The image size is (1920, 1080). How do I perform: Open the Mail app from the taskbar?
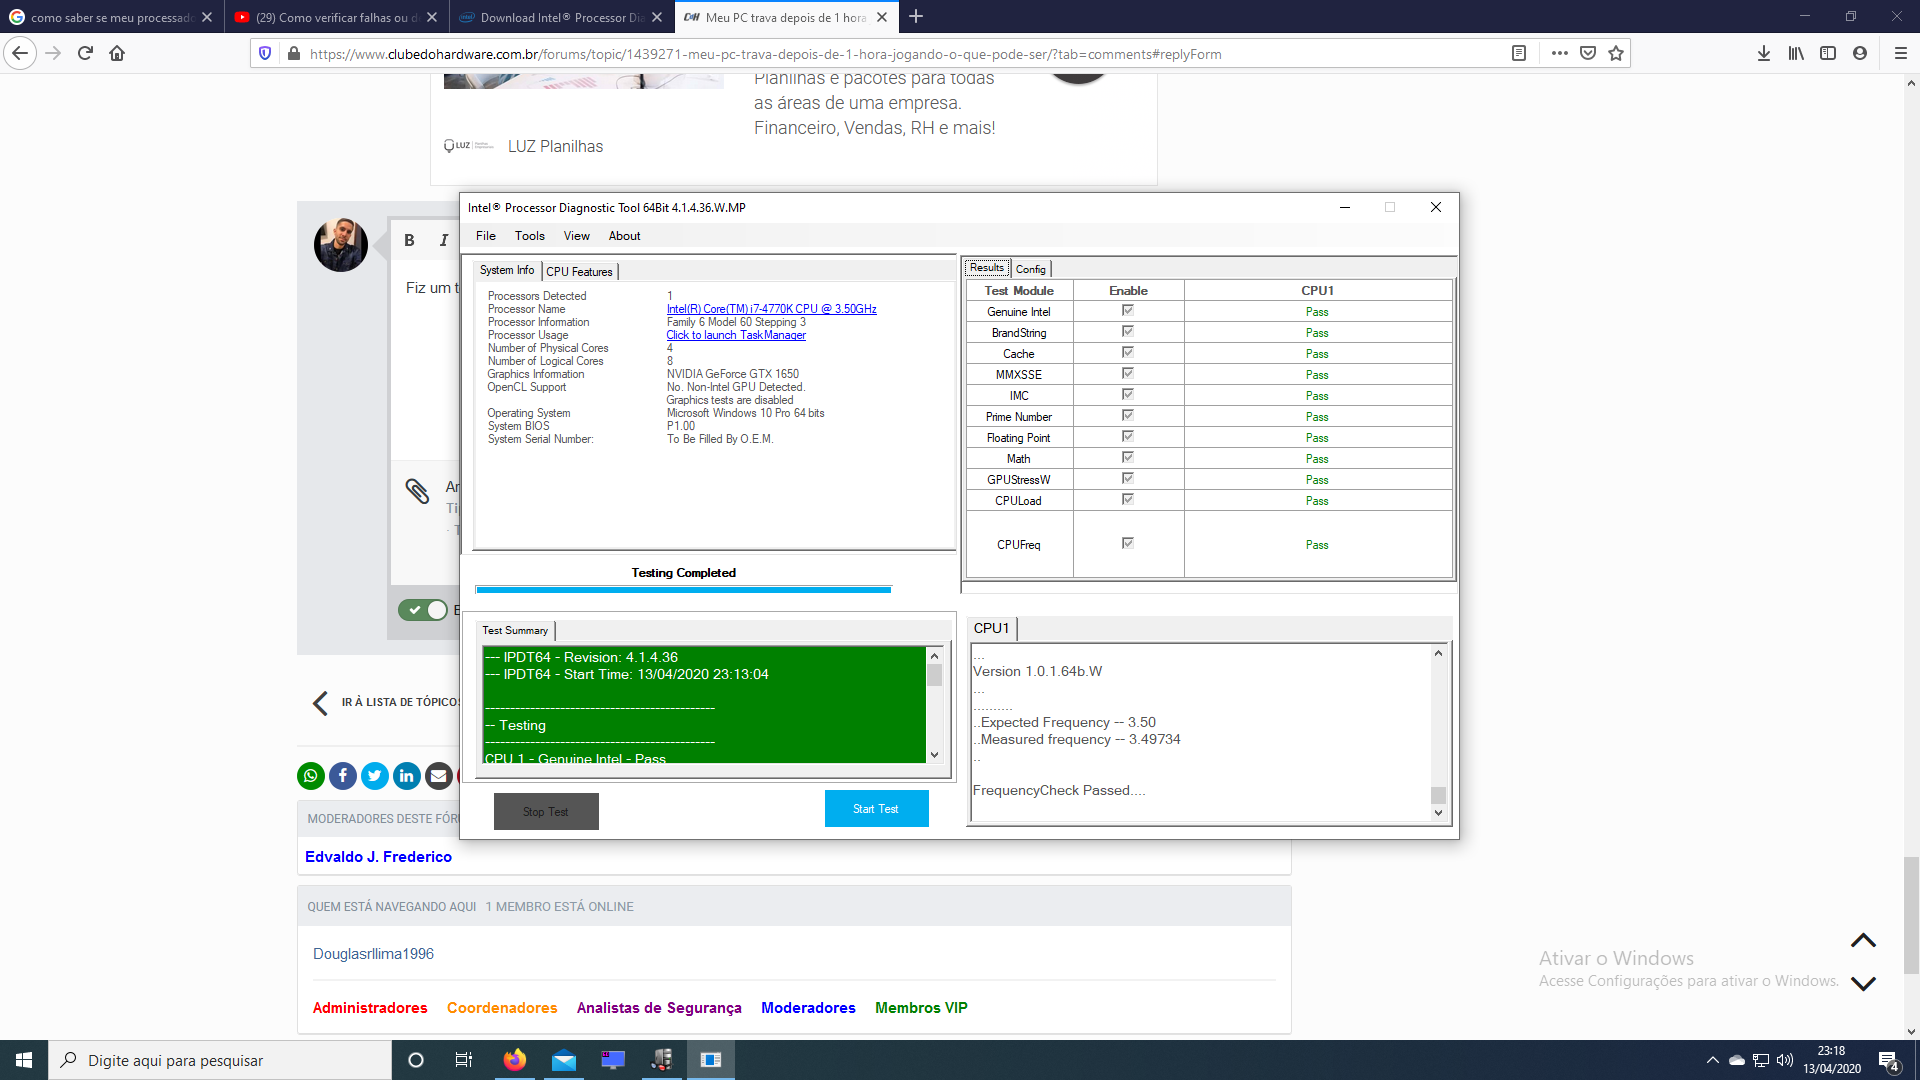[564, 1060]
